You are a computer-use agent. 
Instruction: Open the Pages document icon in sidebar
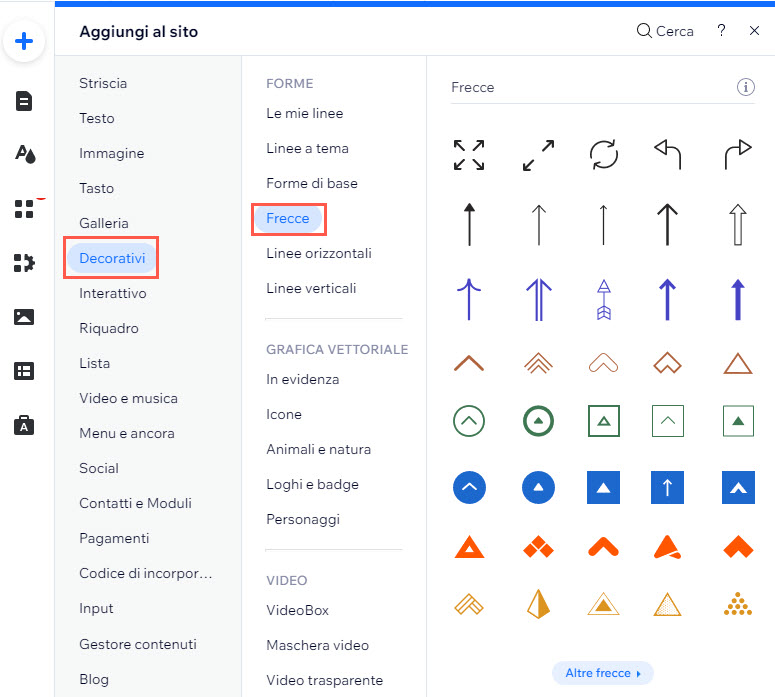(x=24, y=101)
